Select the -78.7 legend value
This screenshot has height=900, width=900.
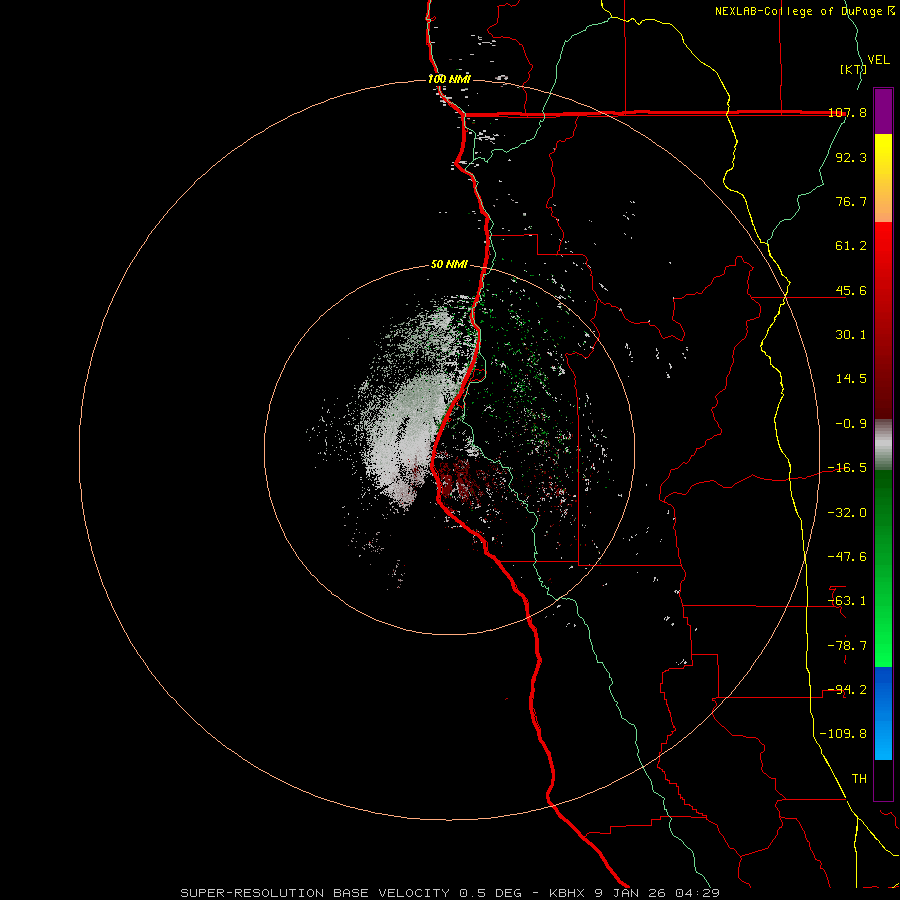pos(847,646)
